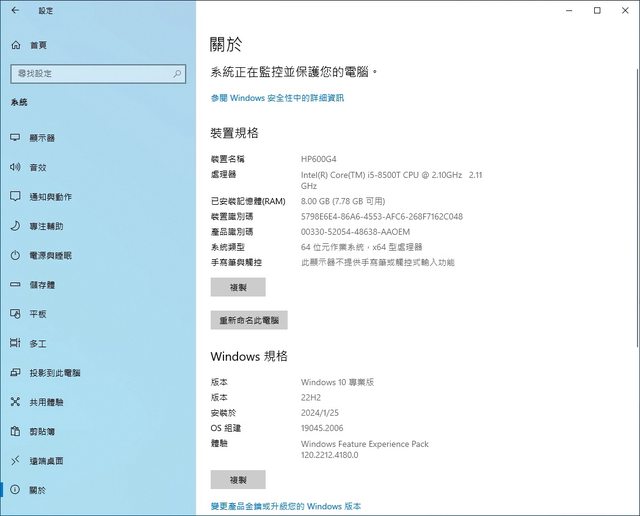The image size is (640, 516).
Task: Click OS build 19045.2006 value
Action: click(x=322, y=428)
